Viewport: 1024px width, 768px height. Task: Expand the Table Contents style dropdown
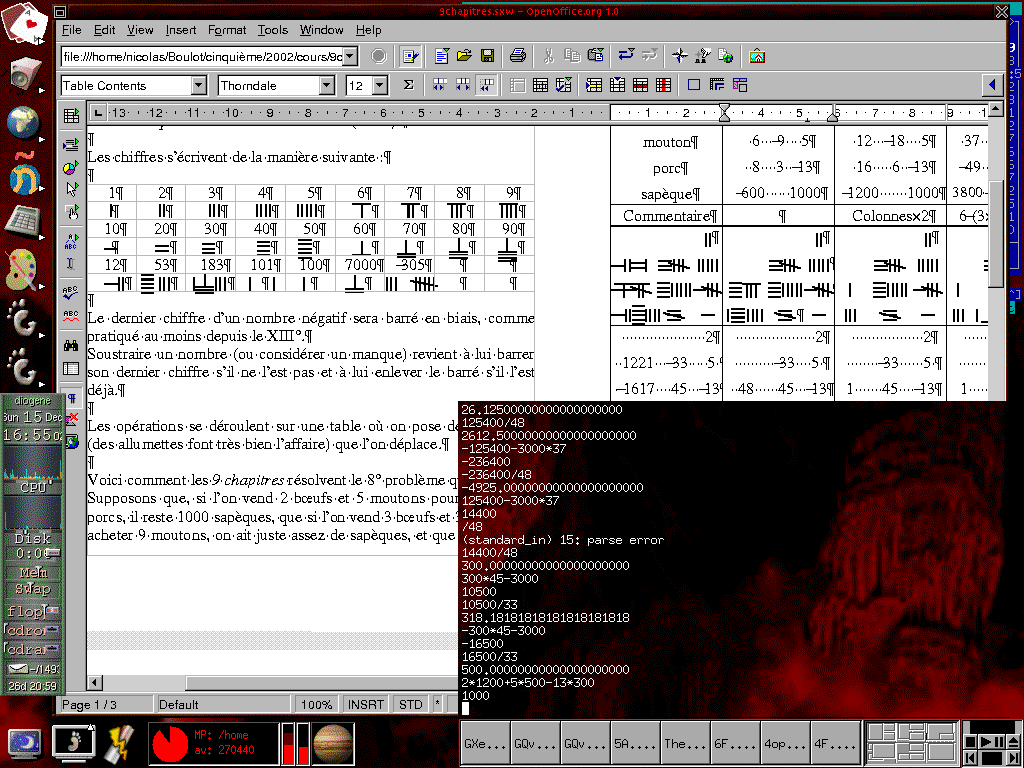[198, 86]
